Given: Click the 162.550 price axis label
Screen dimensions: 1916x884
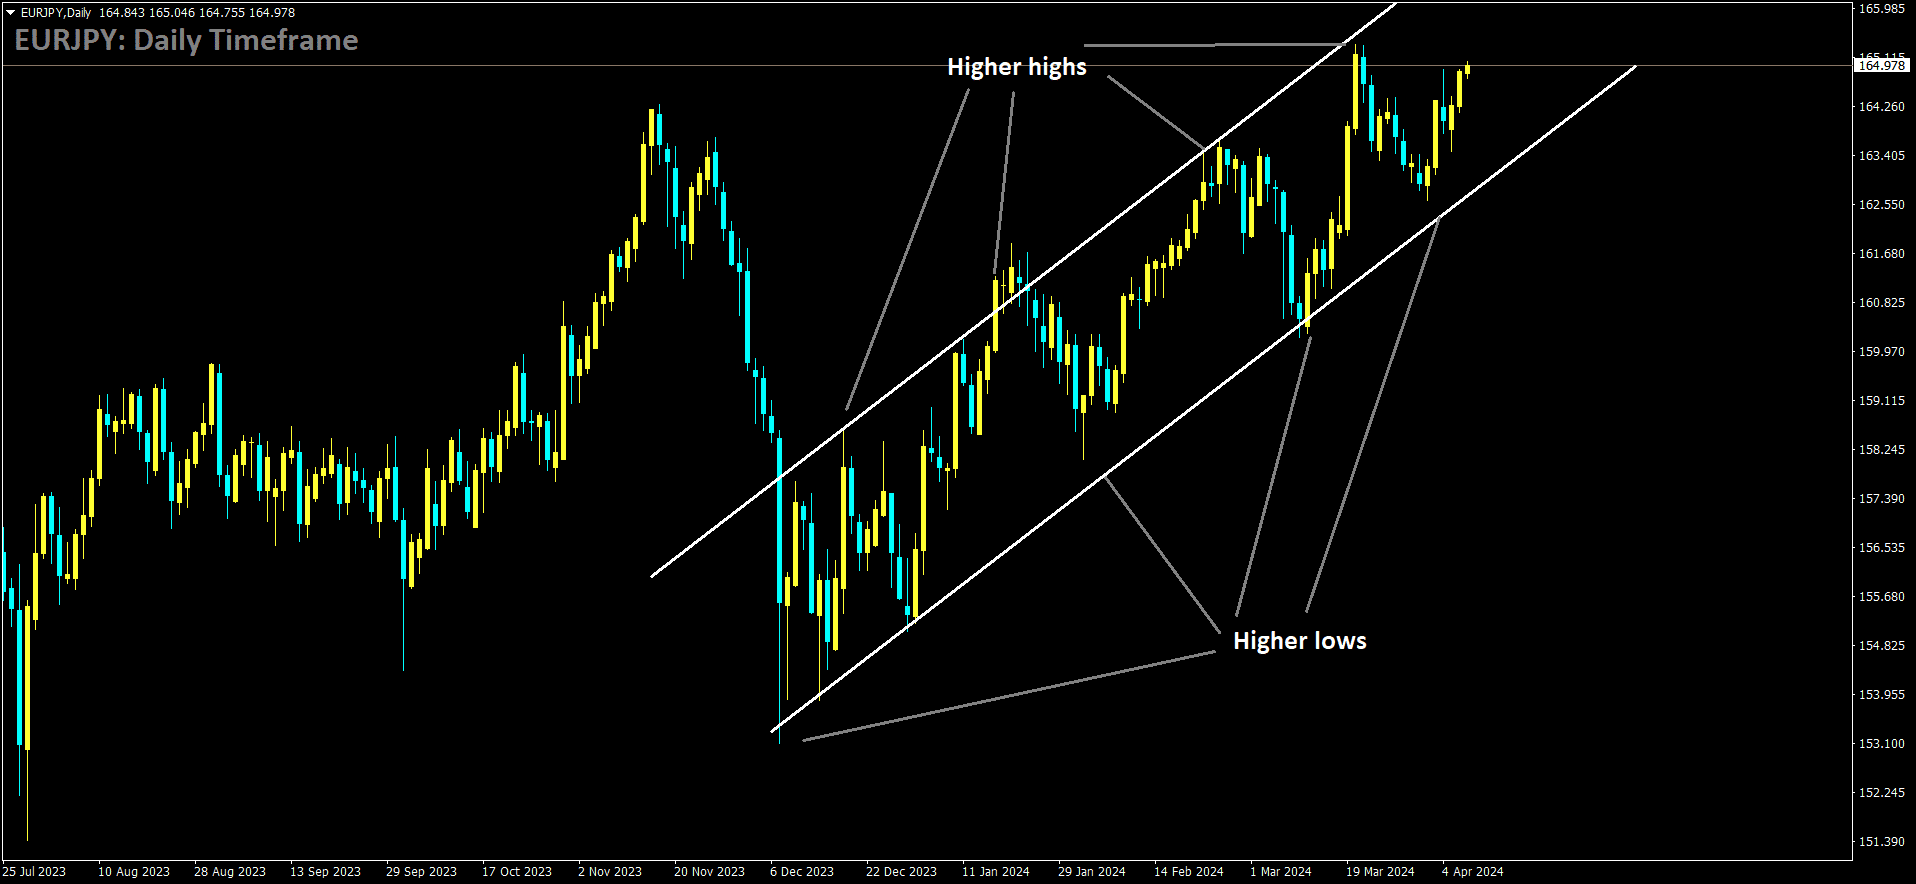Looking at the screenshot, I should coord(1881,205).
